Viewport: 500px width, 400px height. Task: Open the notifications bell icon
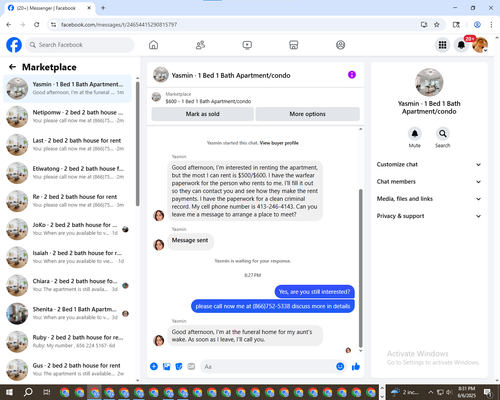click(461, 45)
